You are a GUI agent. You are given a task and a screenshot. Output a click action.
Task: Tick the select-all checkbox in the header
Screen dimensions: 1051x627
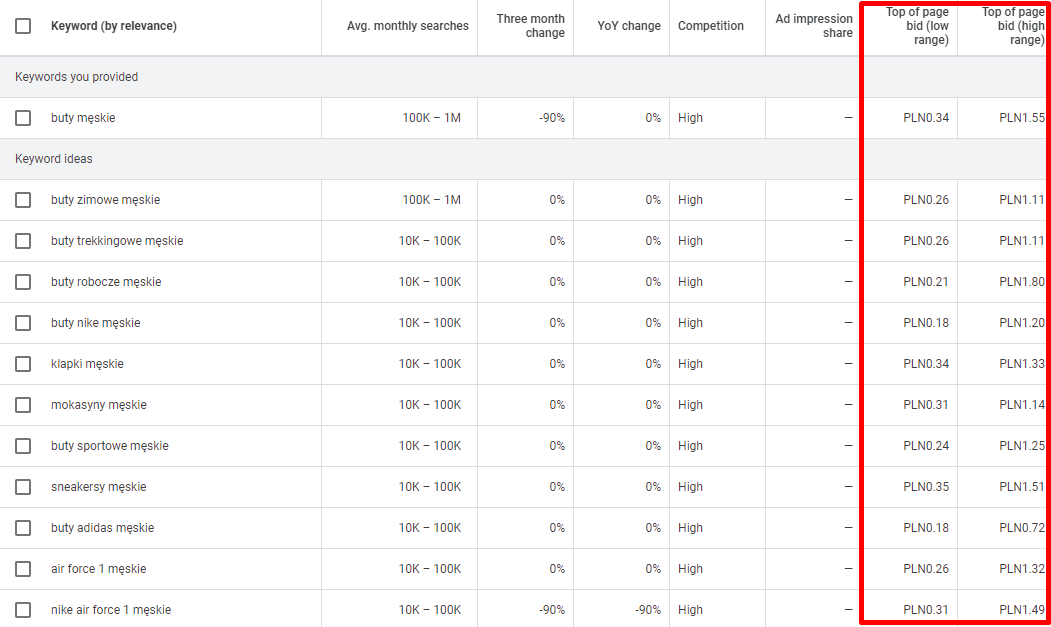click(23, 26)
